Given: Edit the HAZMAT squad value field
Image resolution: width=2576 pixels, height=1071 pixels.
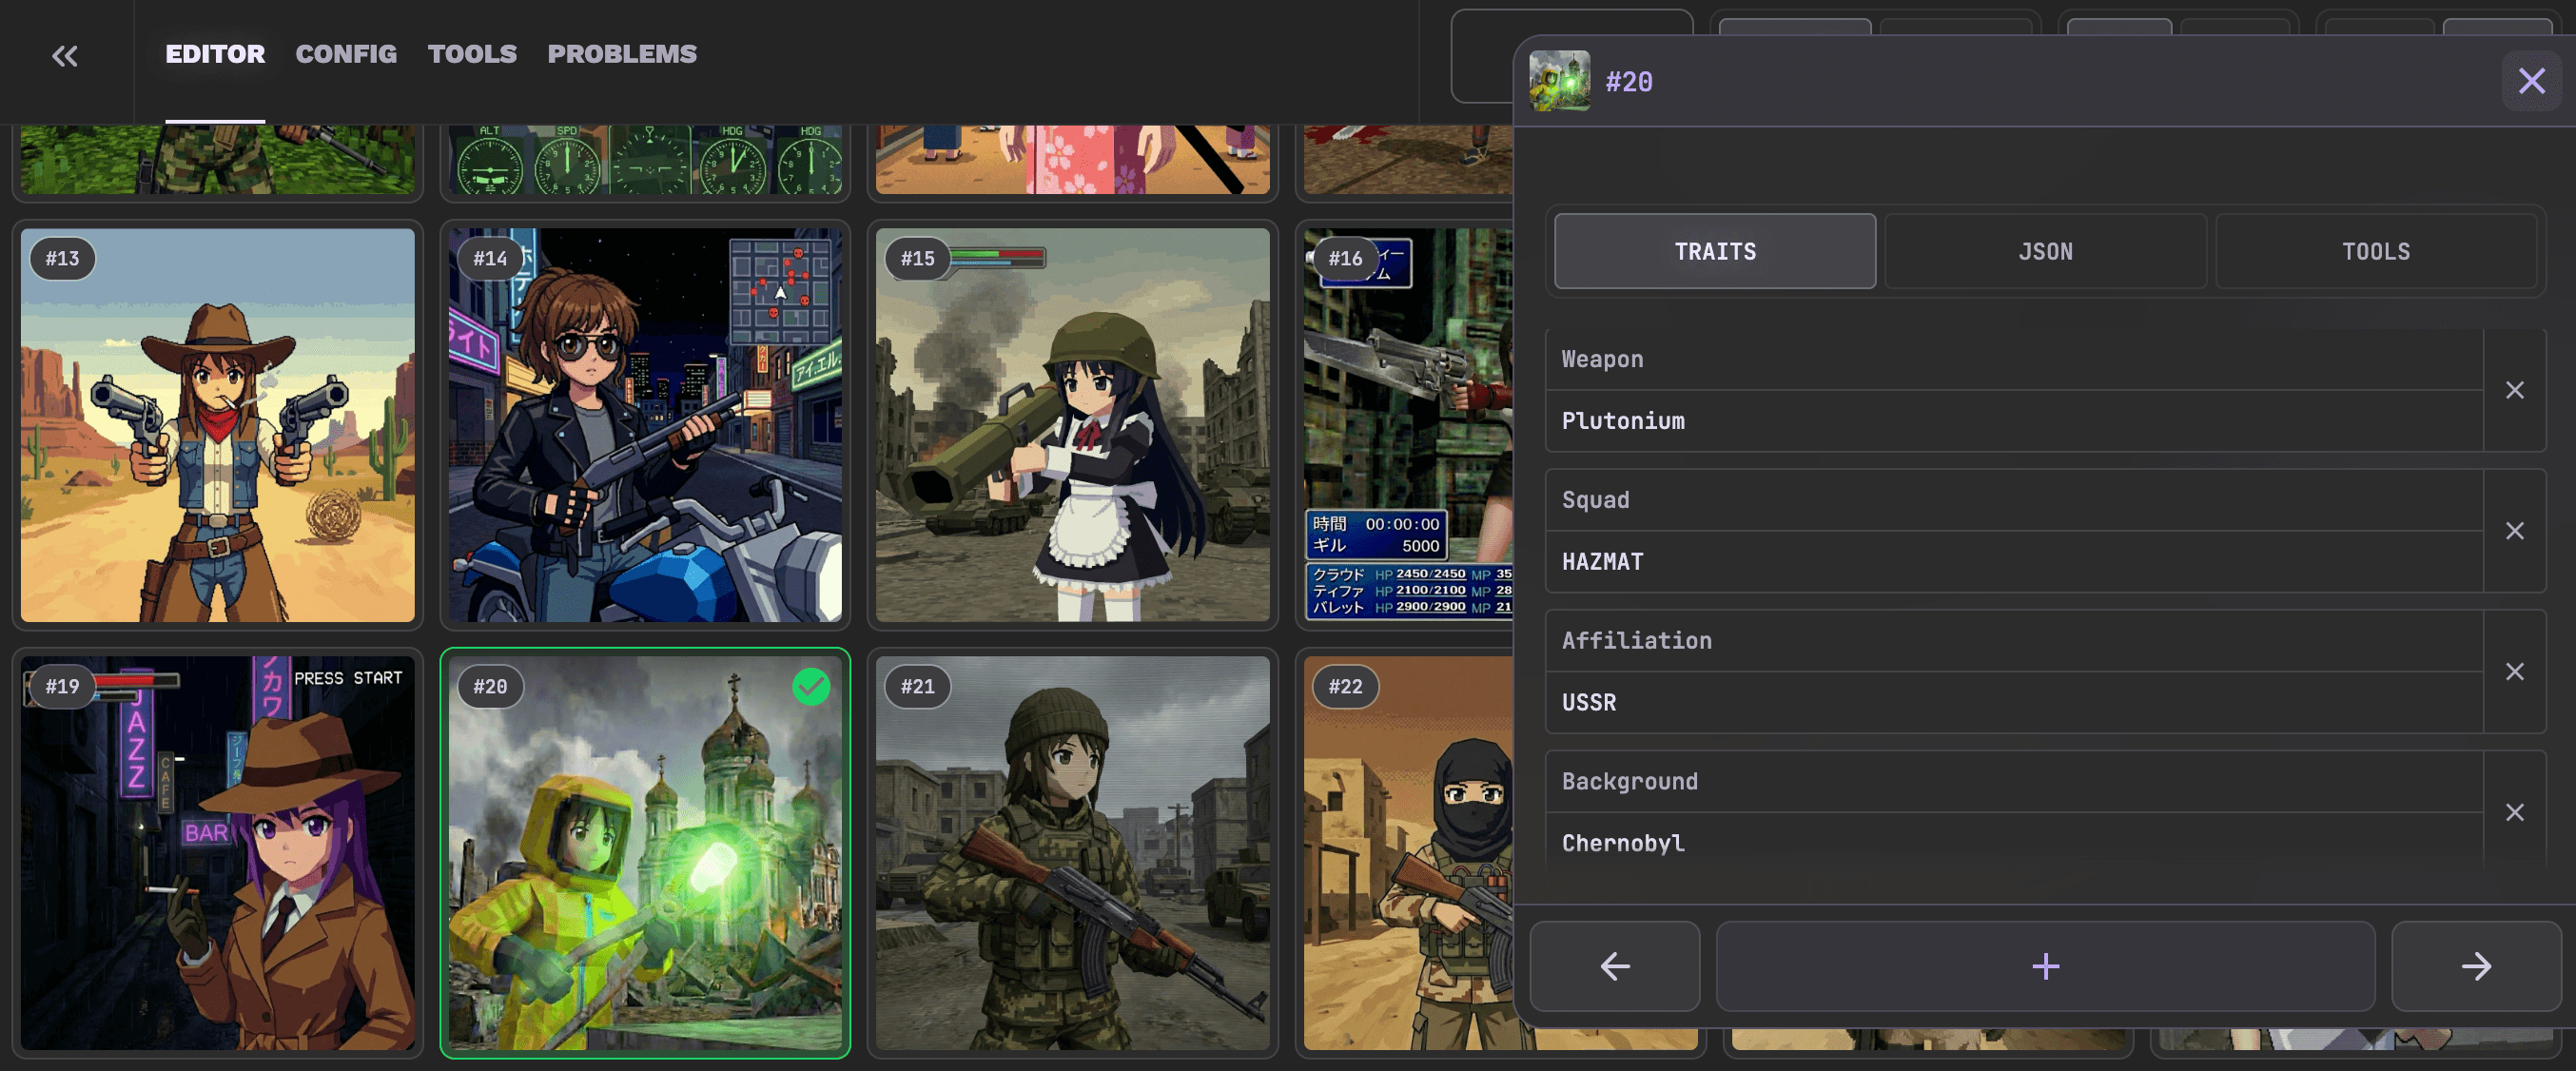Looking at the screenshot, I should pyautogui.click(x=2012, y=562).
